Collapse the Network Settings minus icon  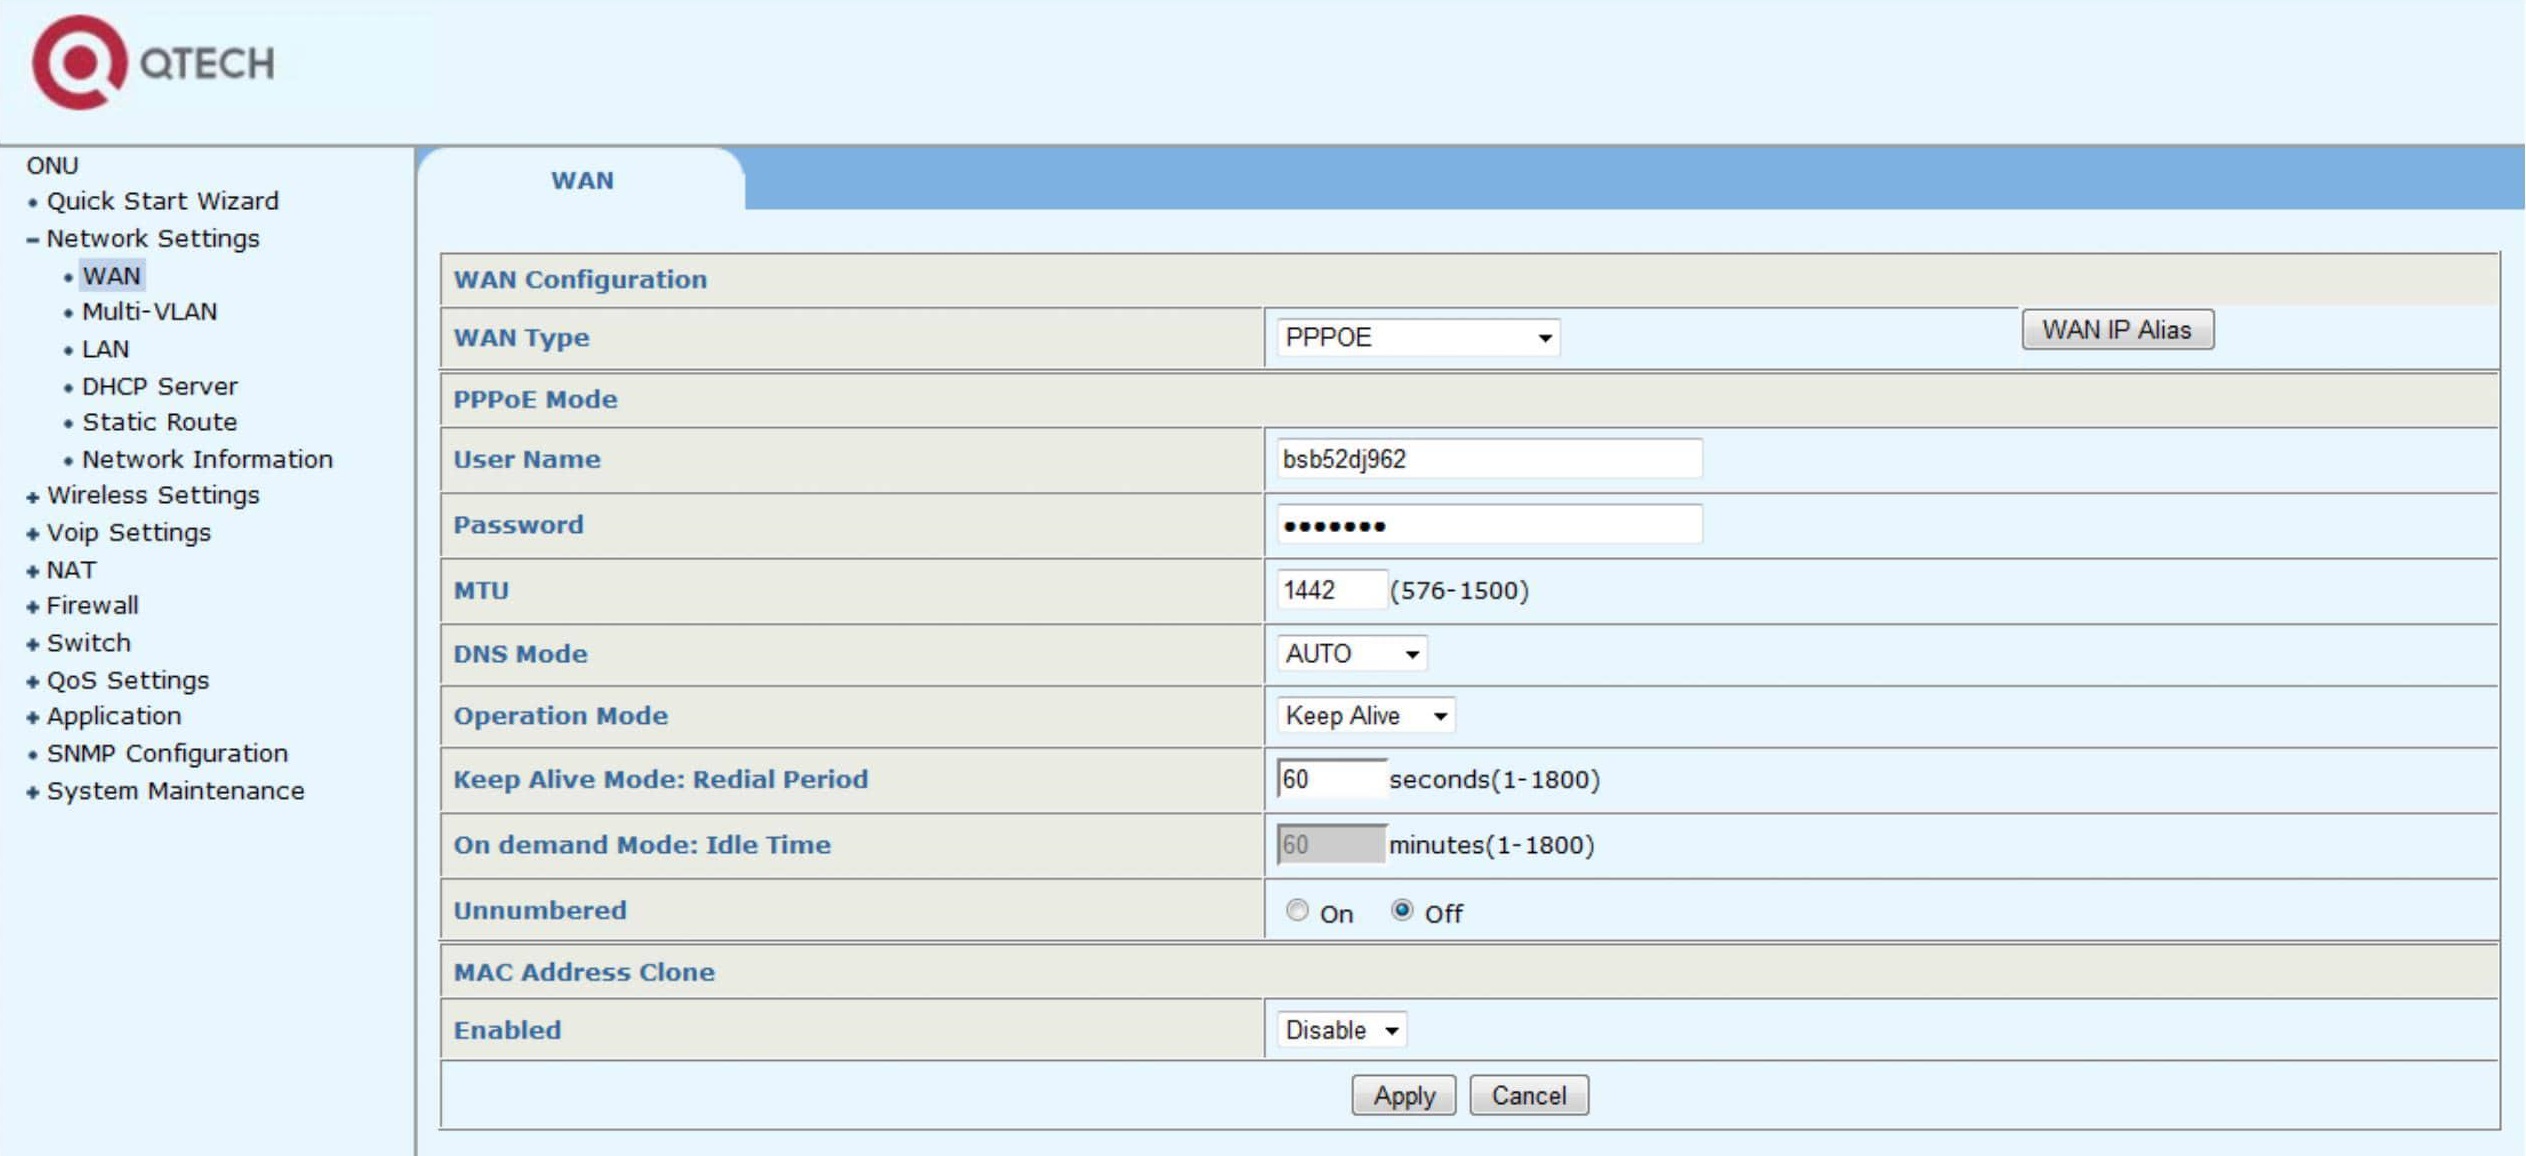pyautogui.click(x=33, y=240)
